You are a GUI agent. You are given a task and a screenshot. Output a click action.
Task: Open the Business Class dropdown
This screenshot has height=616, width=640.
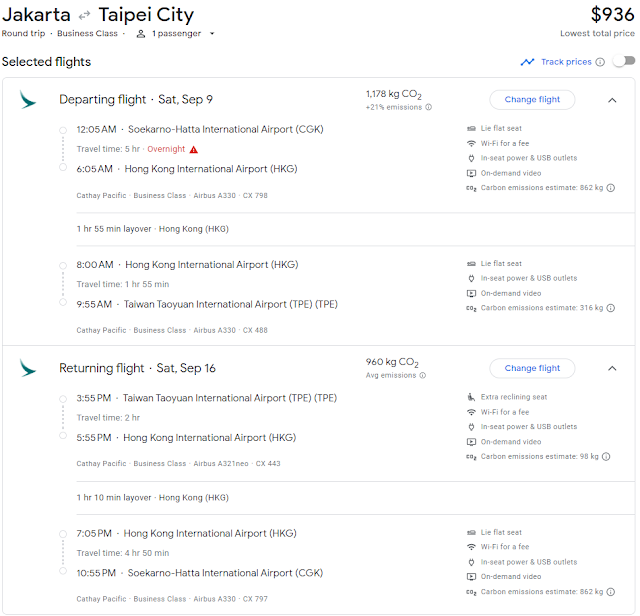click(93, 34)
